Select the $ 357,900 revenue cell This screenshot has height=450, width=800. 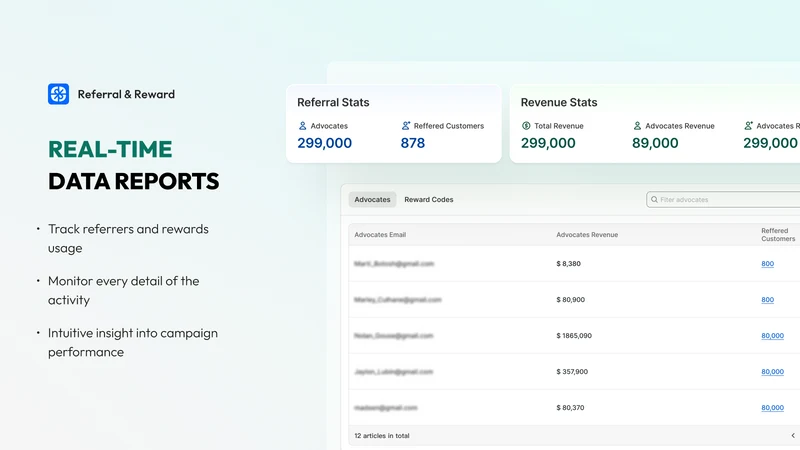[572, 371]
